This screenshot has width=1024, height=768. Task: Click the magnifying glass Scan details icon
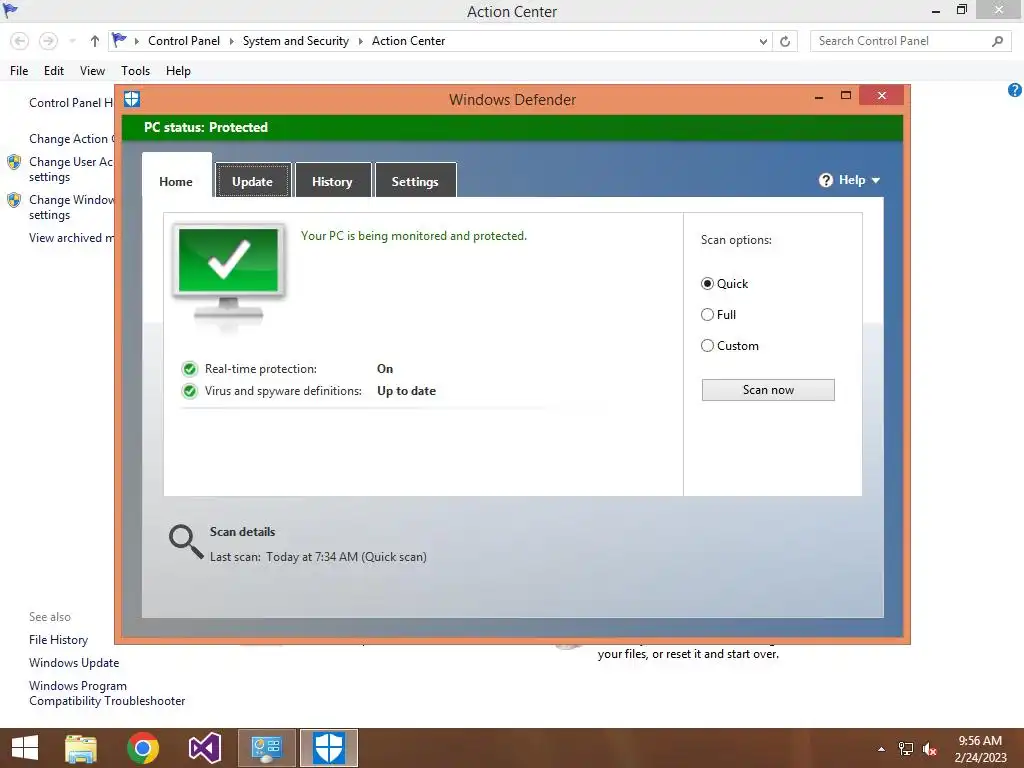click(185, 541)
